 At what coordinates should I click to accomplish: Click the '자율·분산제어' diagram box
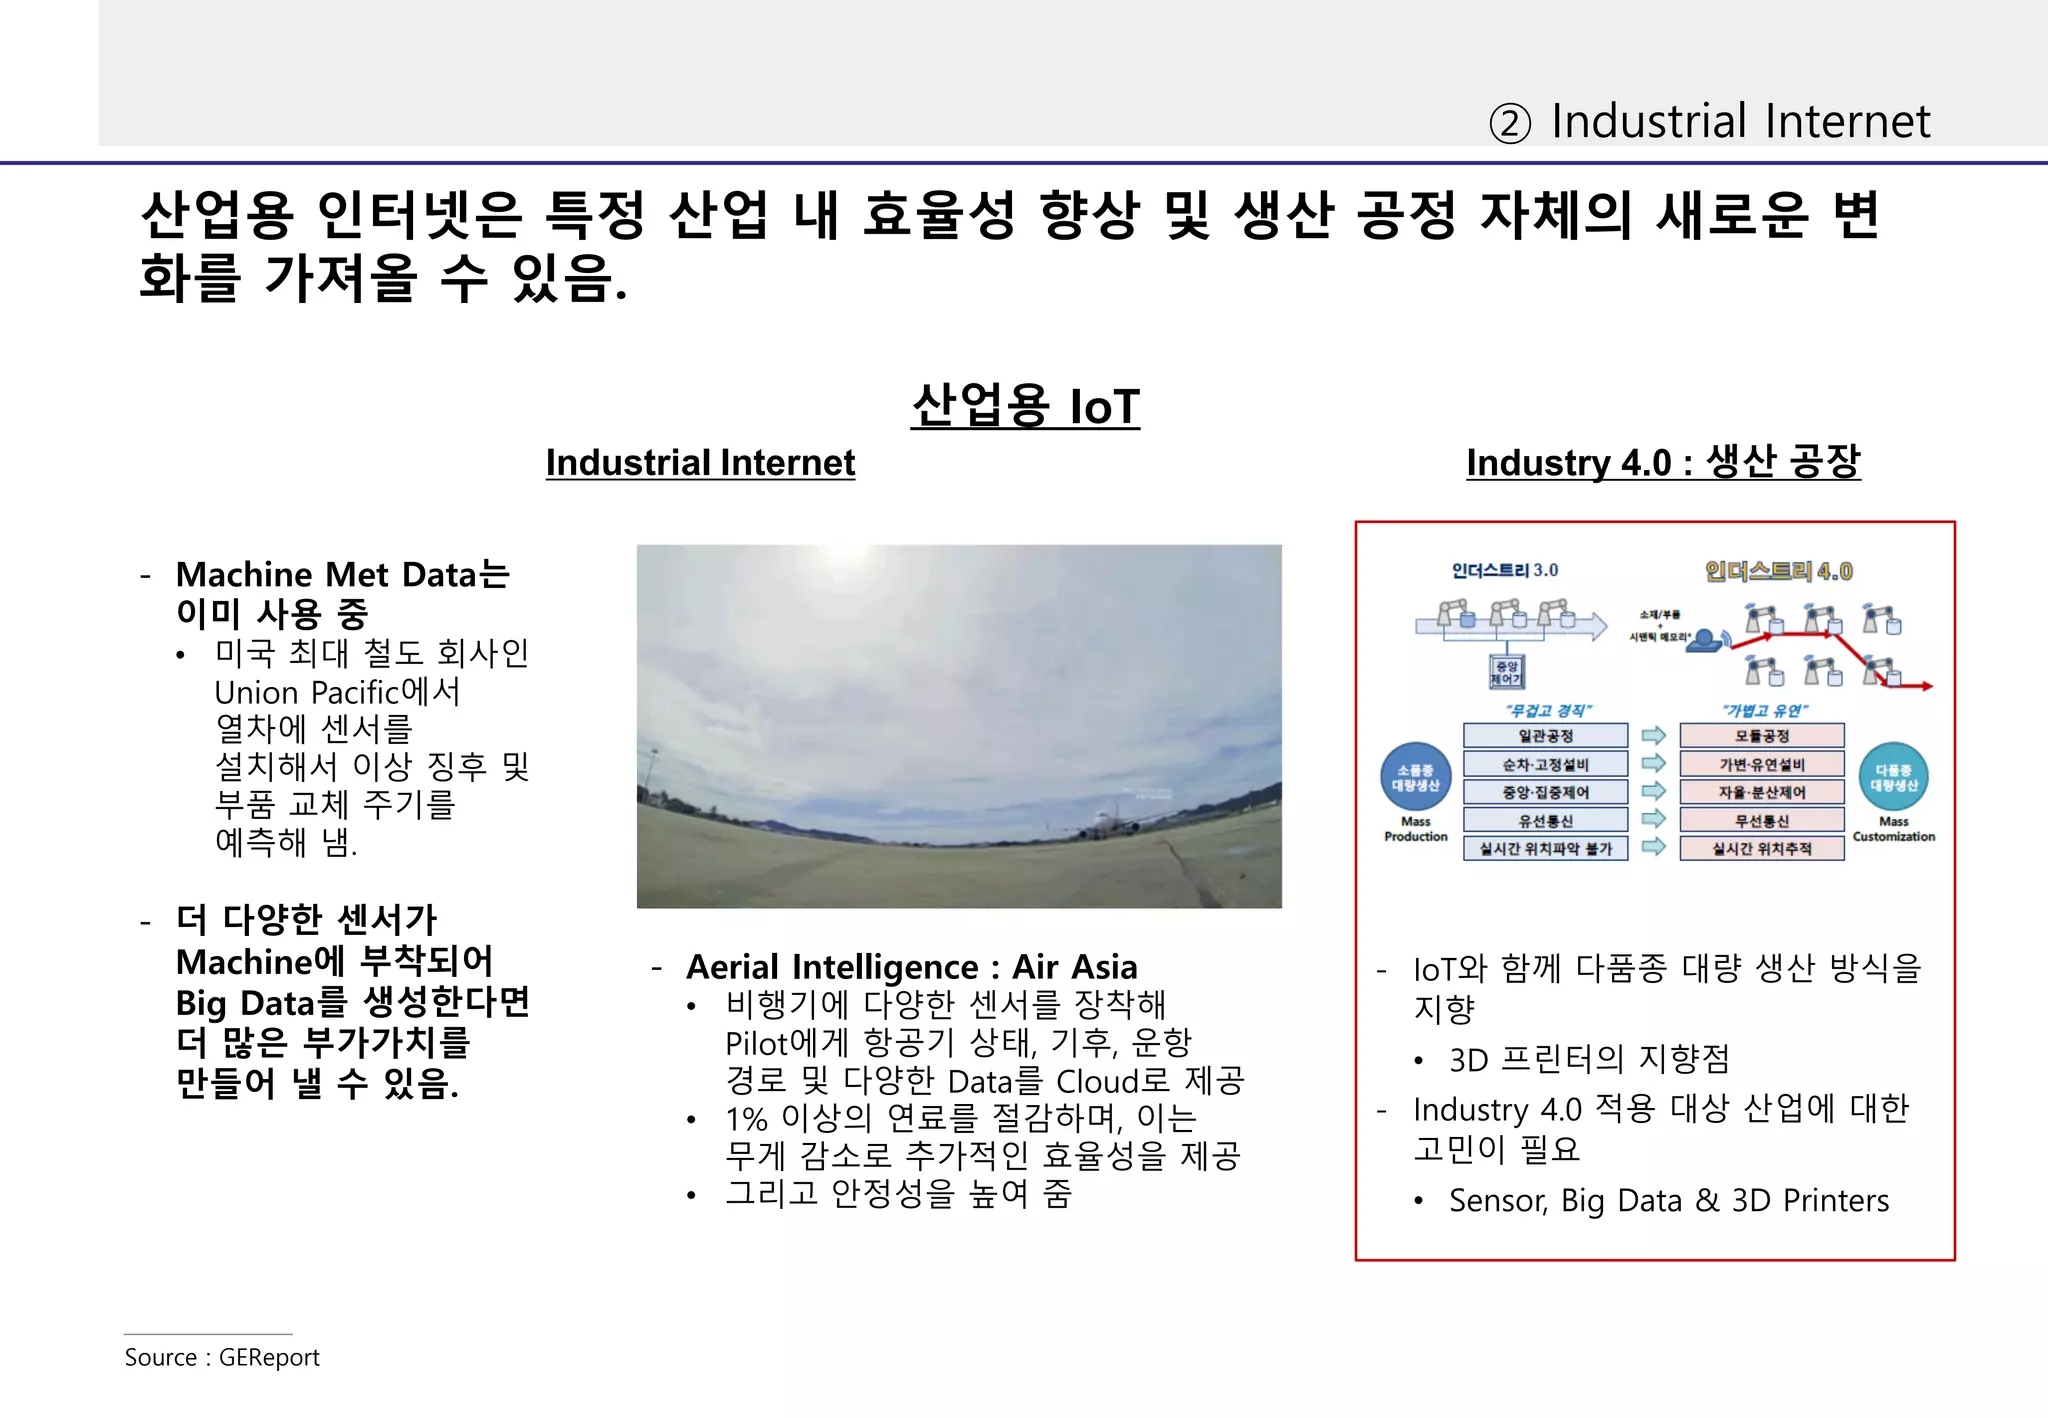click(x=1762, y=792)
